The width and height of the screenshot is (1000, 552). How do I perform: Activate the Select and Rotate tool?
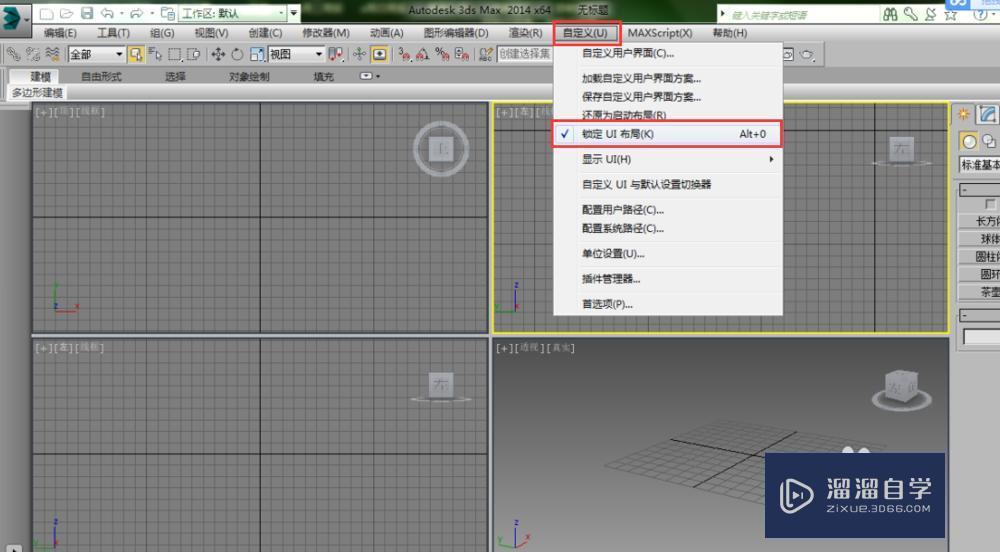pyautogui.click(x=237, y=54)
